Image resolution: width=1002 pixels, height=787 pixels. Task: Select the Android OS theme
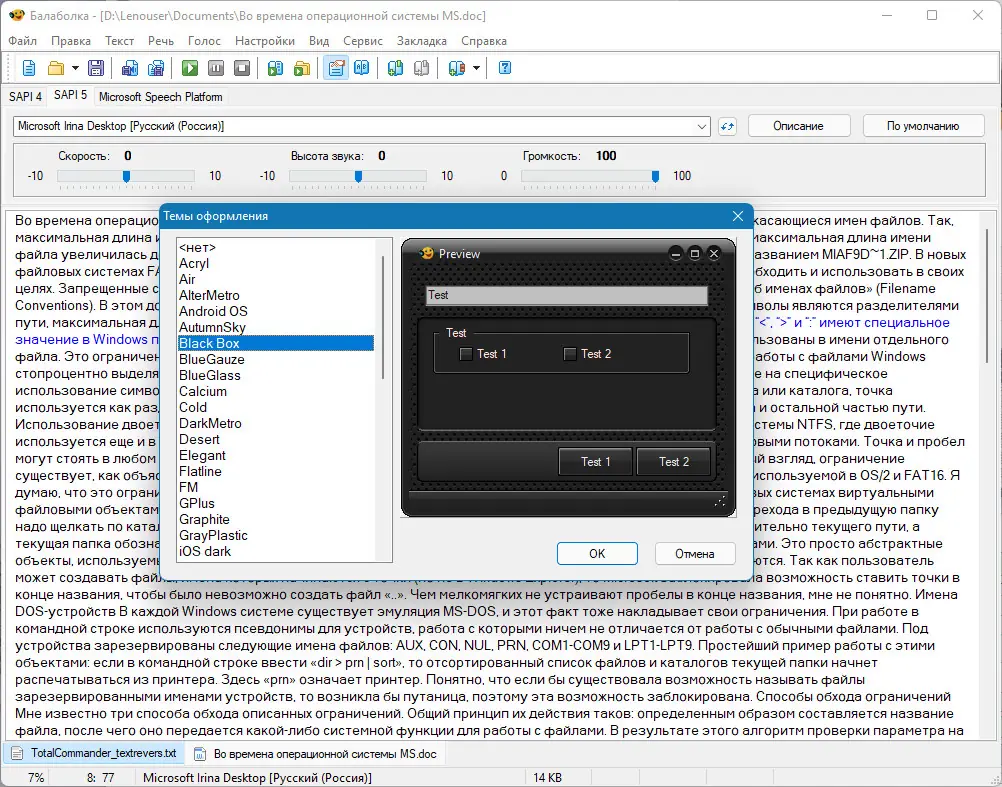click(x=275, y=311)
